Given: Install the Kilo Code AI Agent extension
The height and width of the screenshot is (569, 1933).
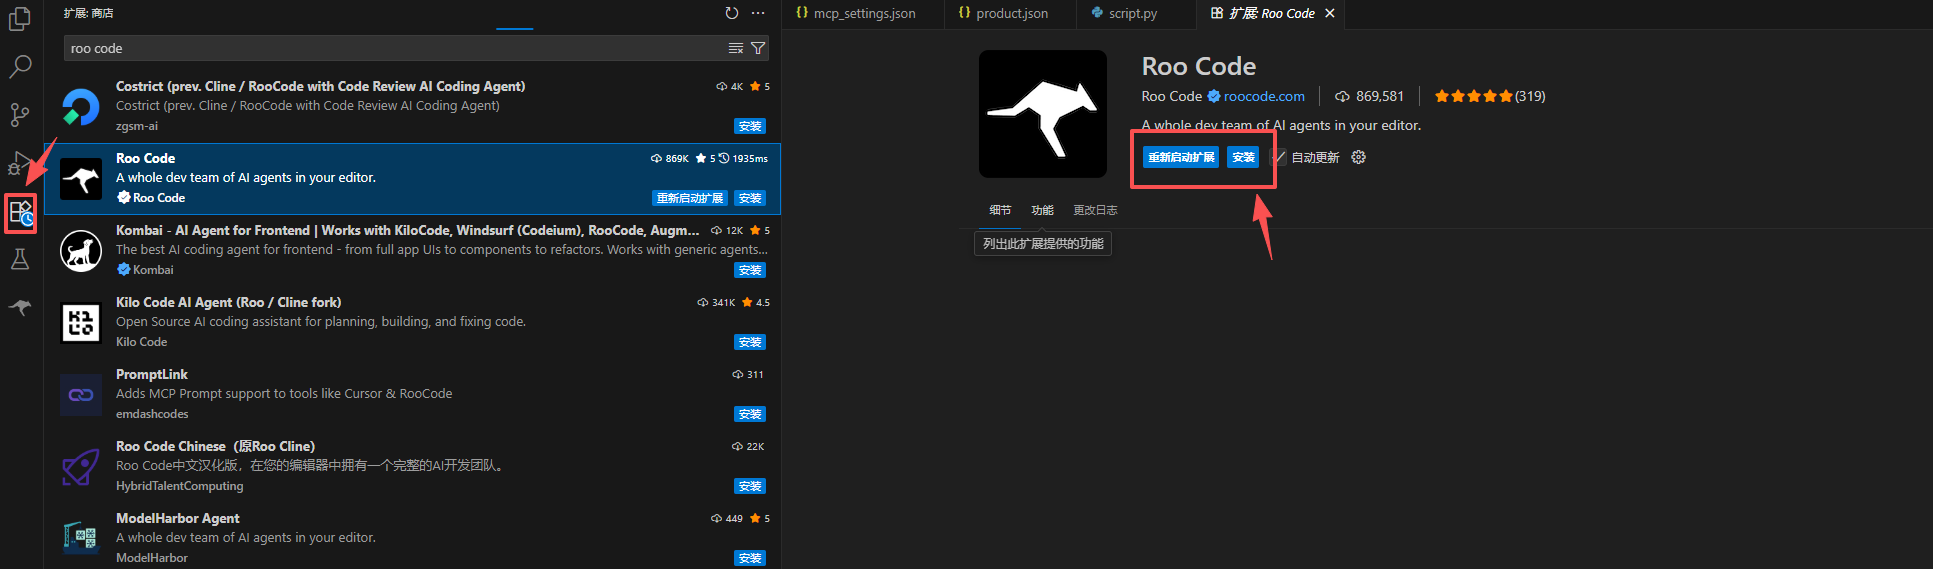Looking at the screenshot, I should (750, 342).
